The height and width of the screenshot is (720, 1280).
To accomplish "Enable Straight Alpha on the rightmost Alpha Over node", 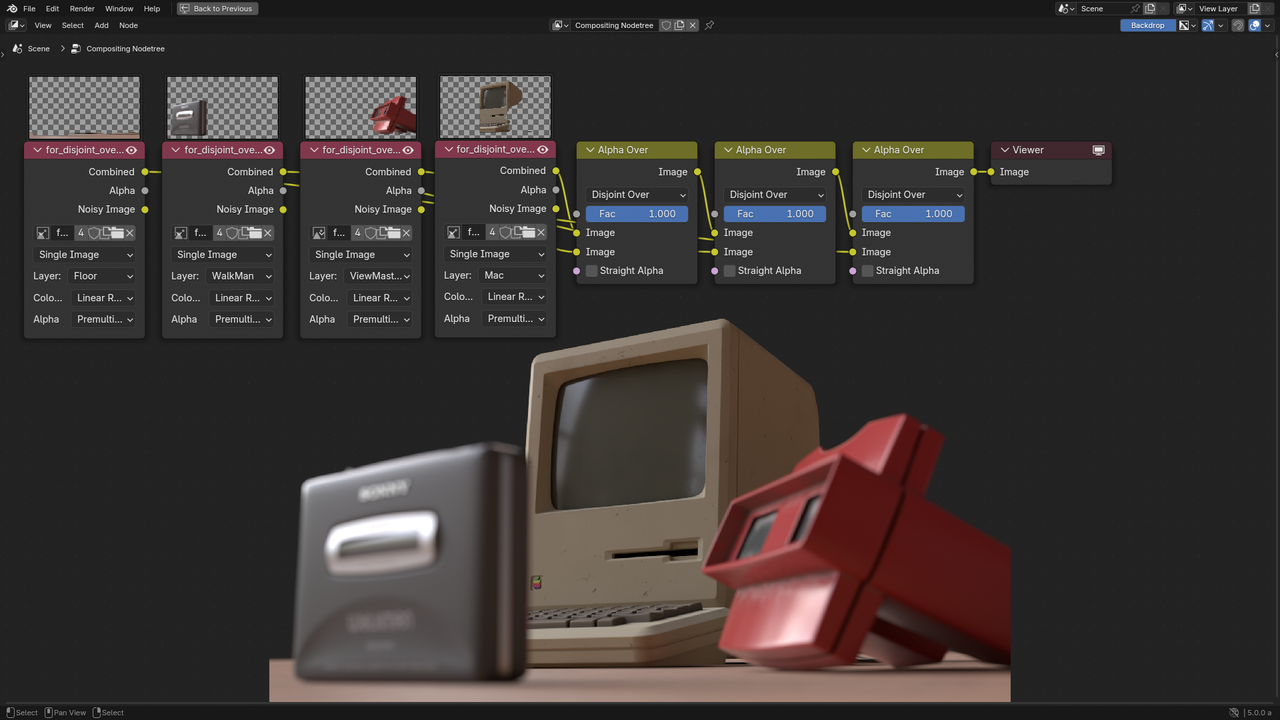I will (x=867, y=270).
